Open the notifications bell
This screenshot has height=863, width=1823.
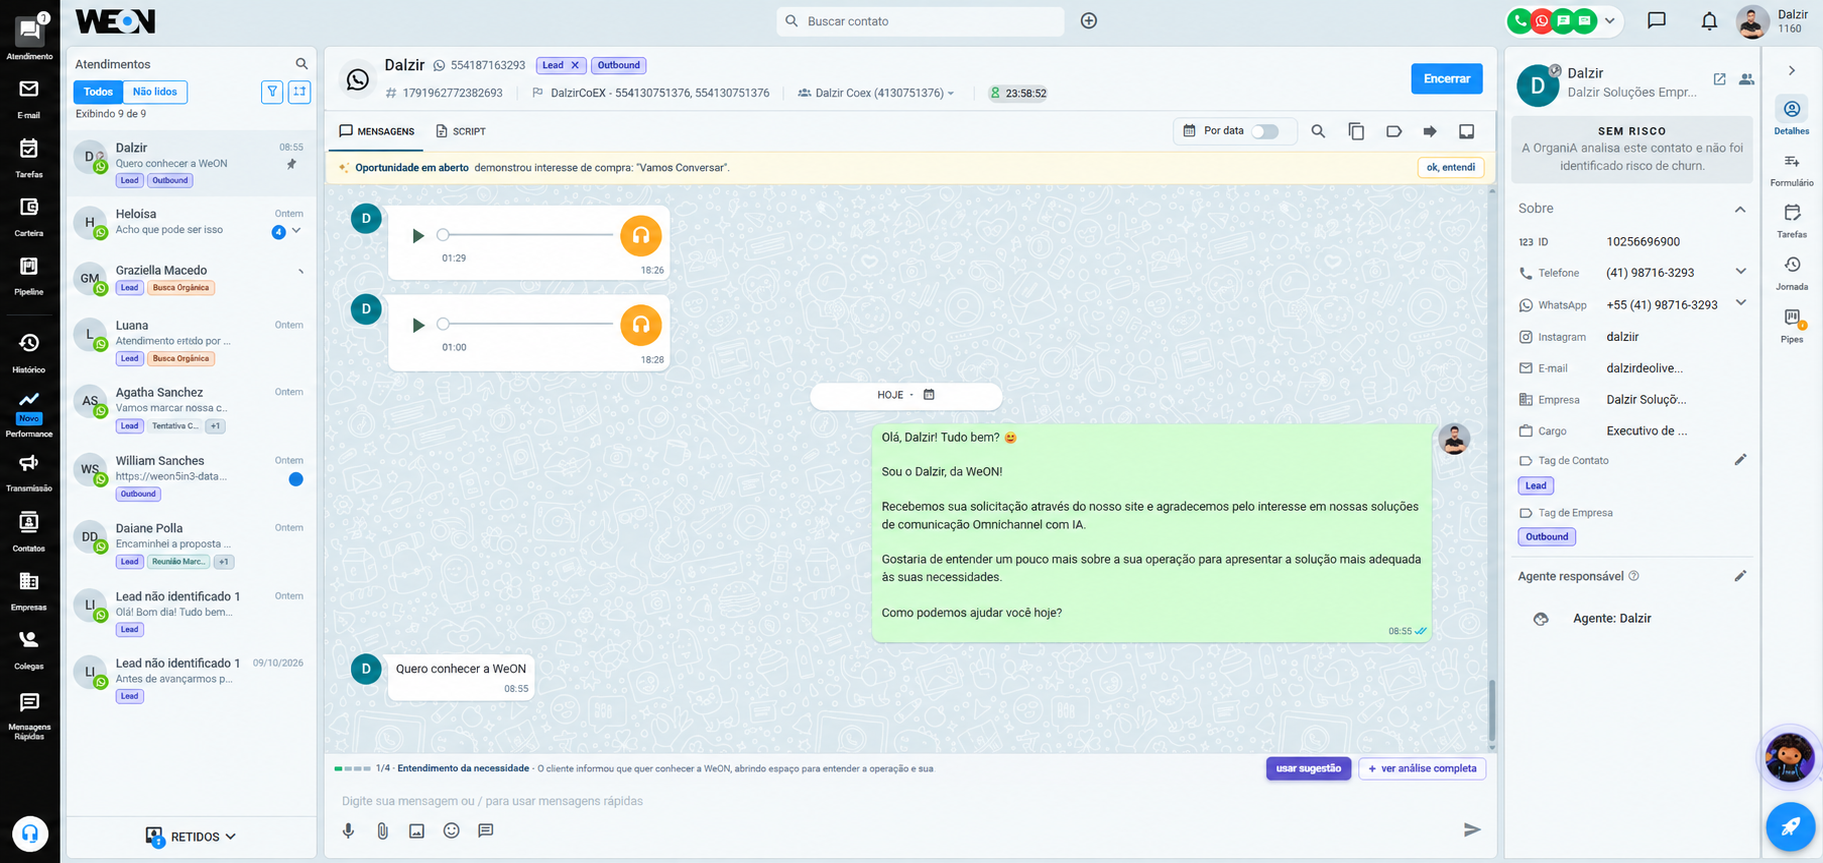coord(1709,21)
